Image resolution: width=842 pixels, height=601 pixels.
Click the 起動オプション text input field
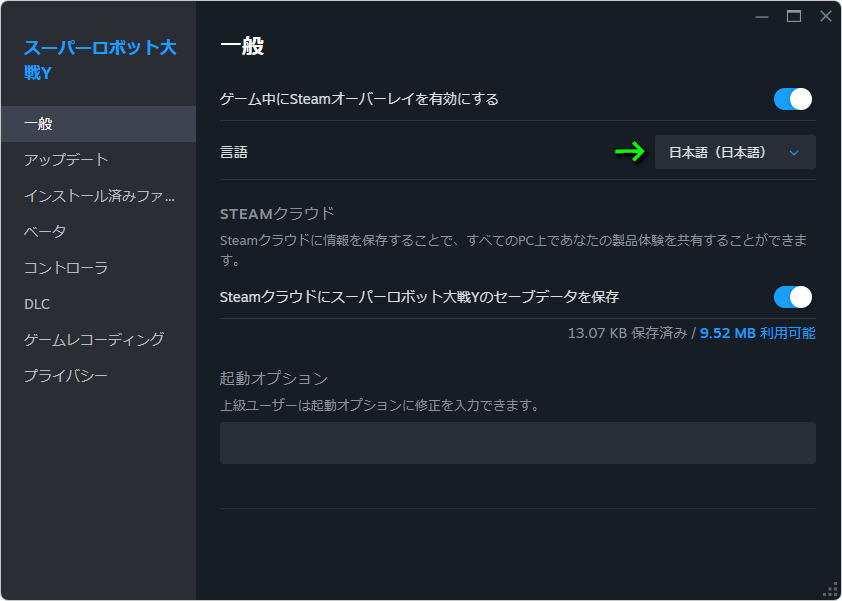pos(518,443)
